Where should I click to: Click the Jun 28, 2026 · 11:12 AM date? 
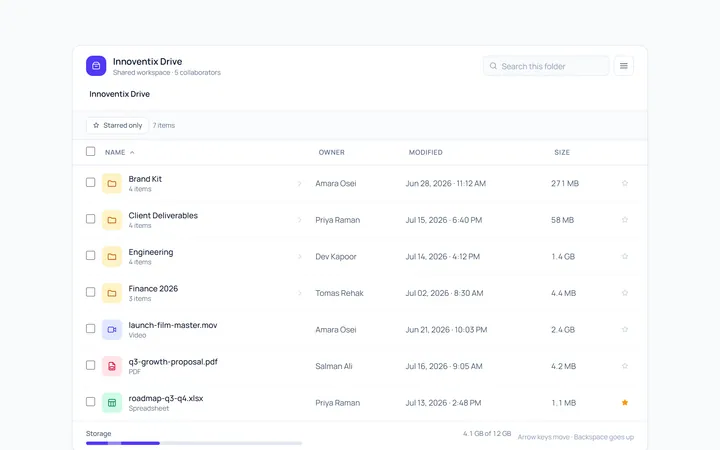click(445, 183)
